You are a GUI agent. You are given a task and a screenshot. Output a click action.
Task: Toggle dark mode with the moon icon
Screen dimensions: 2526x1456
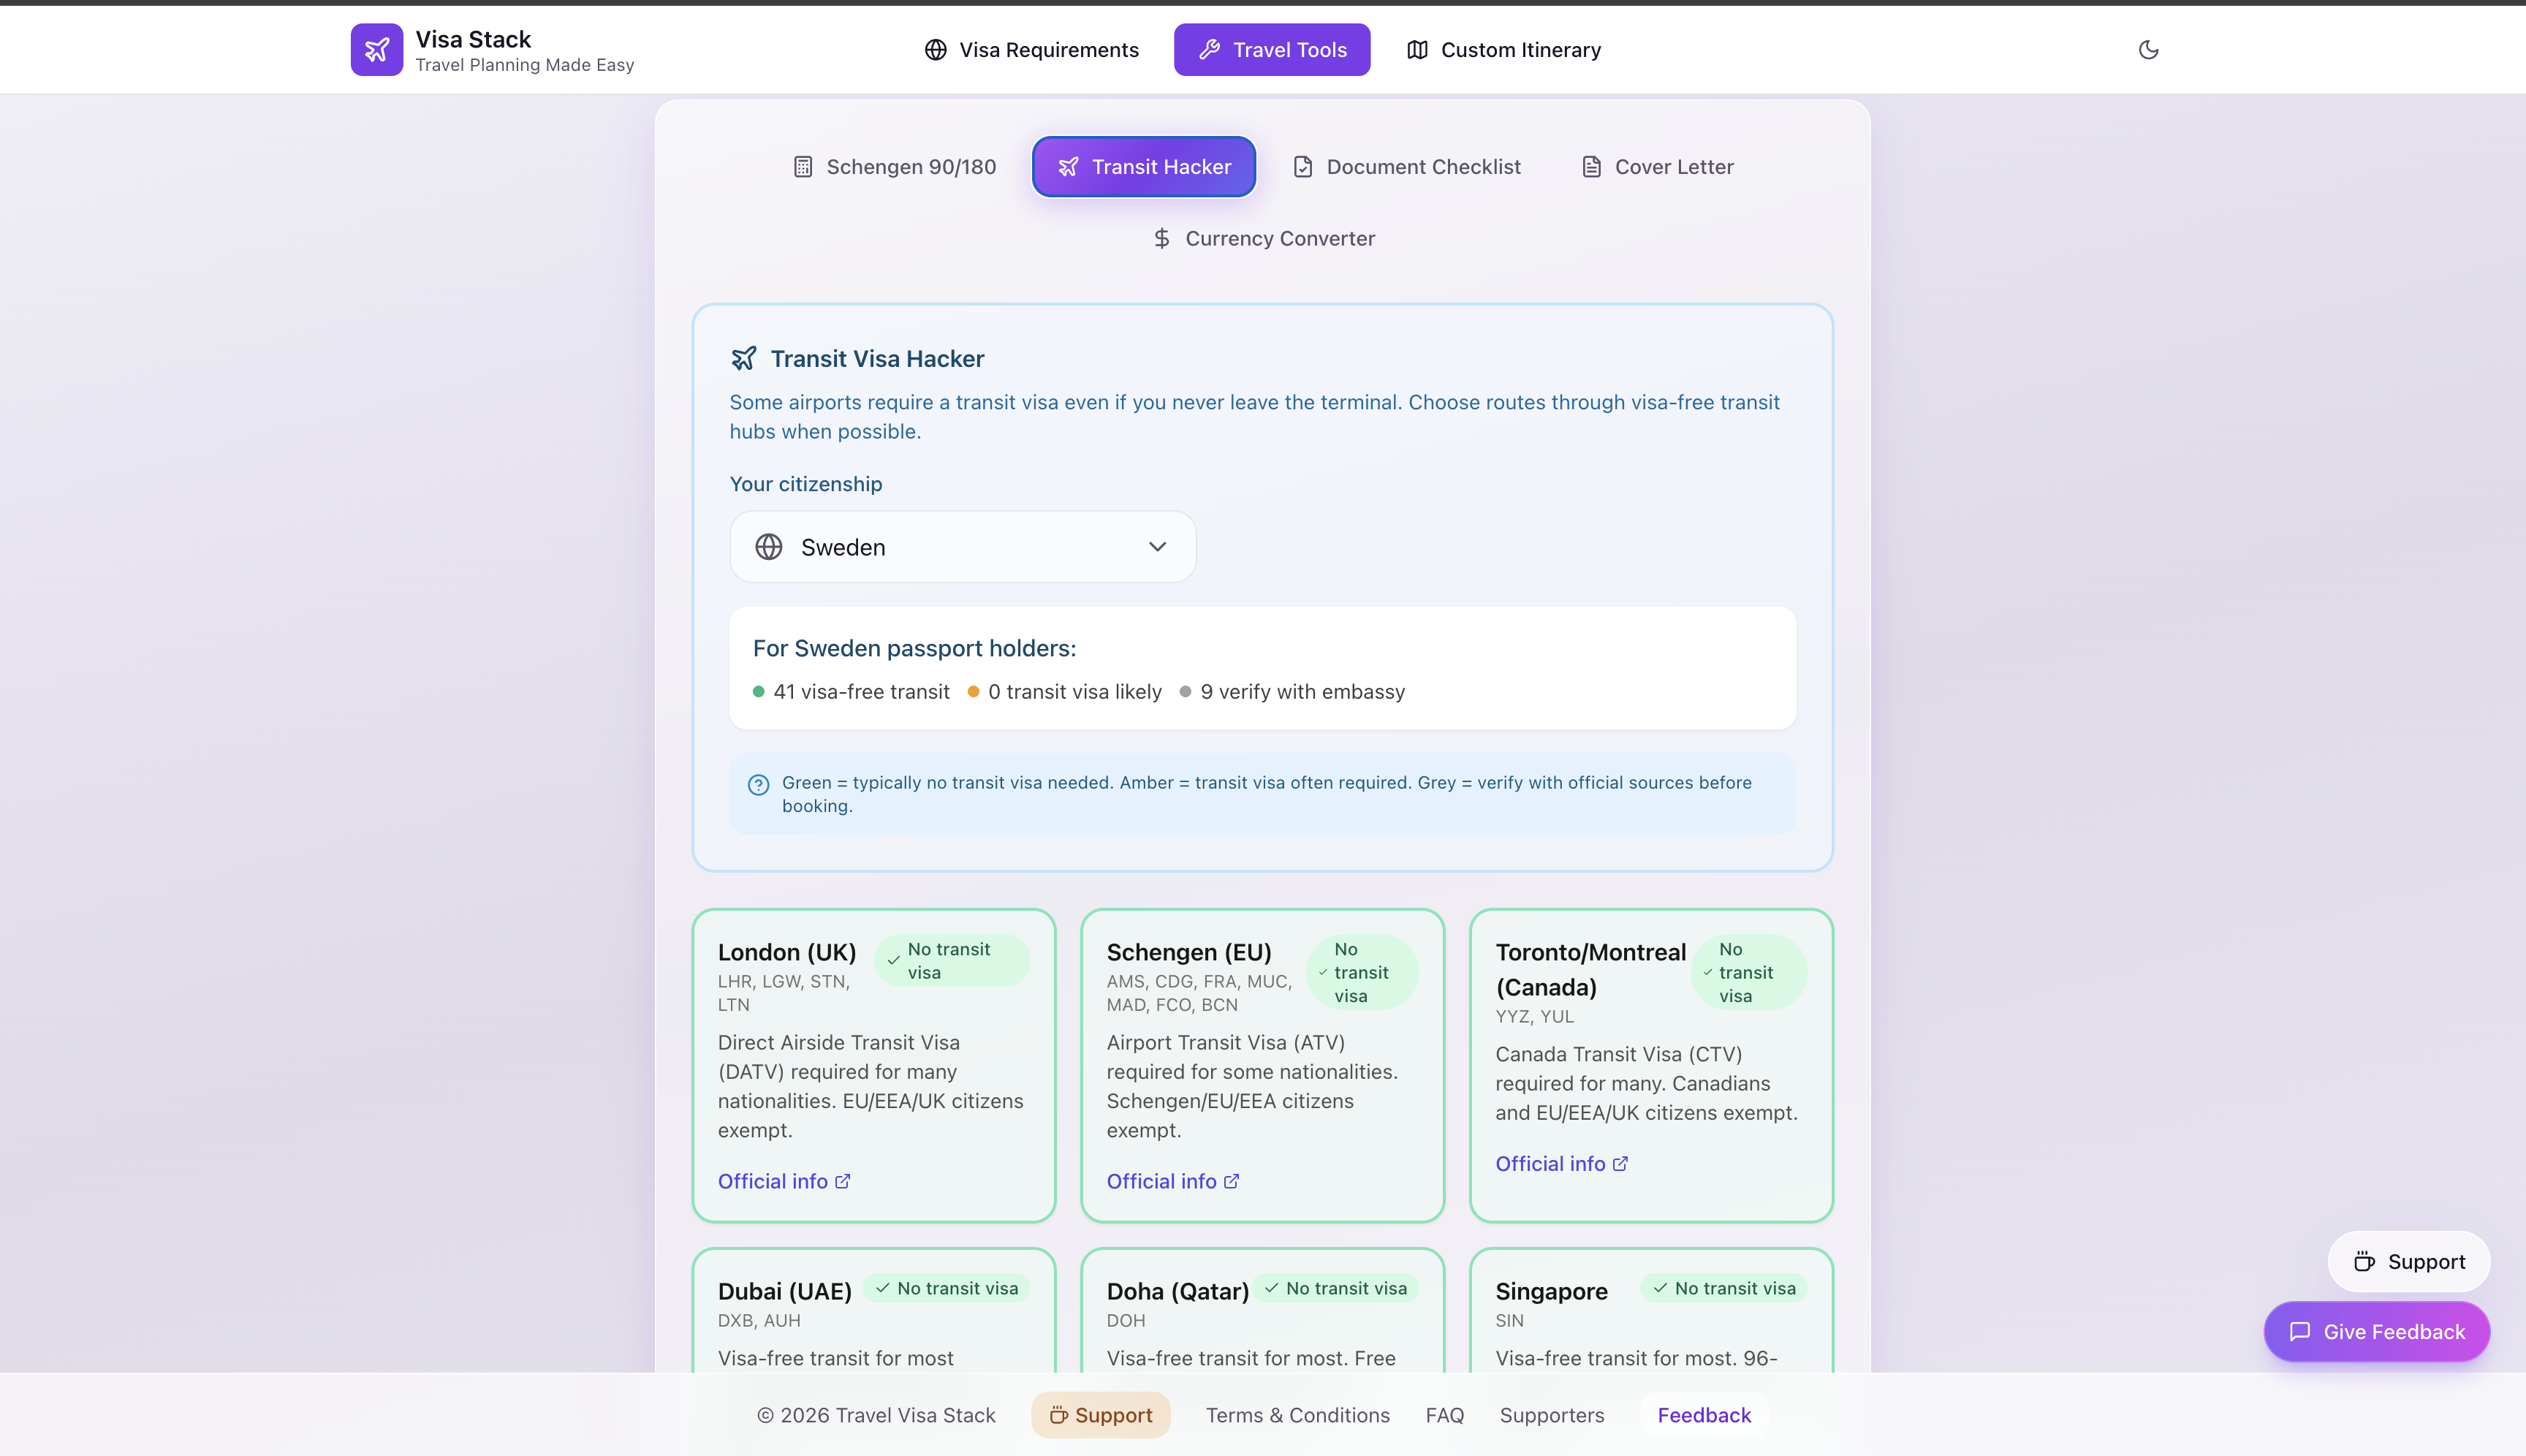tap(2148, 49)
